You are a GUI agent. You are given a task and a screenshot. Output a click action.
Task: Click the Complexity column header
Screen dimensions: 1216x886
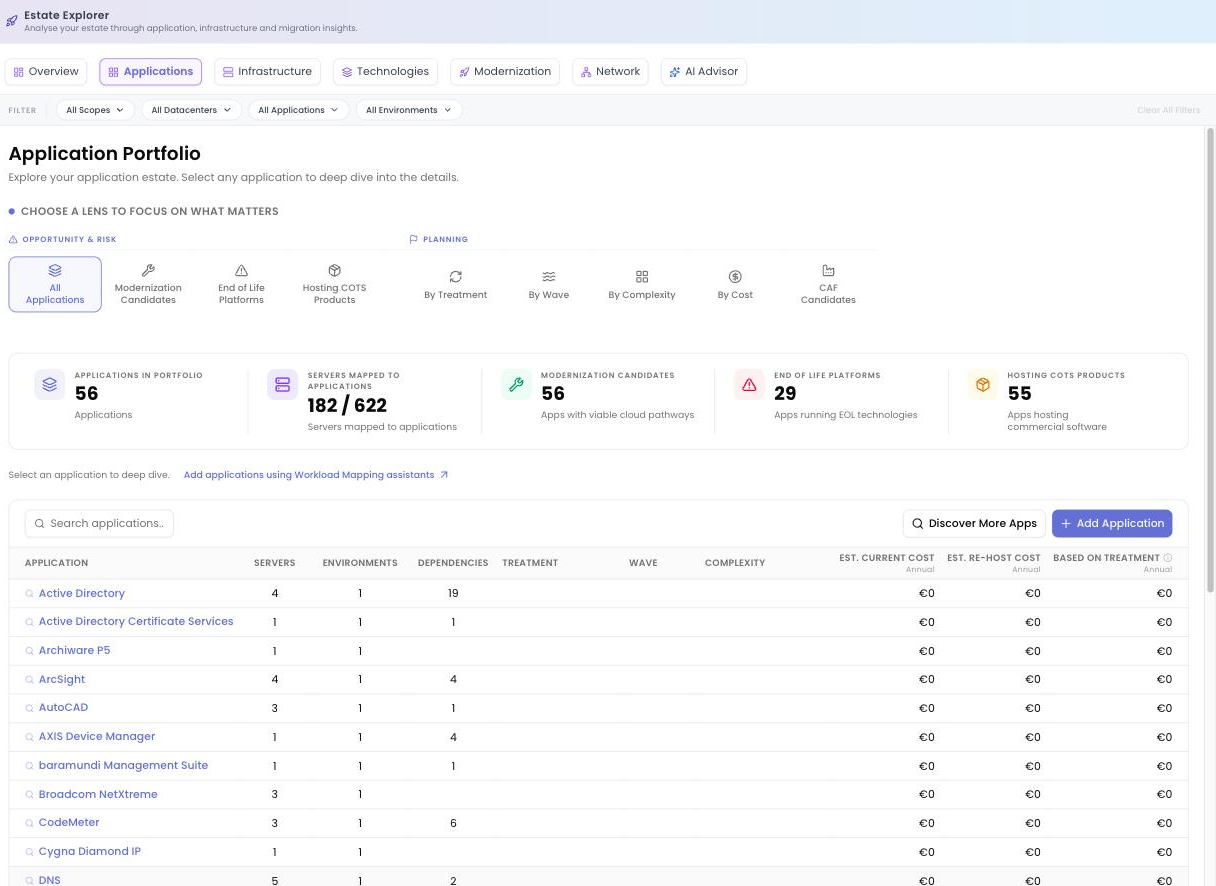coord(735,563)
